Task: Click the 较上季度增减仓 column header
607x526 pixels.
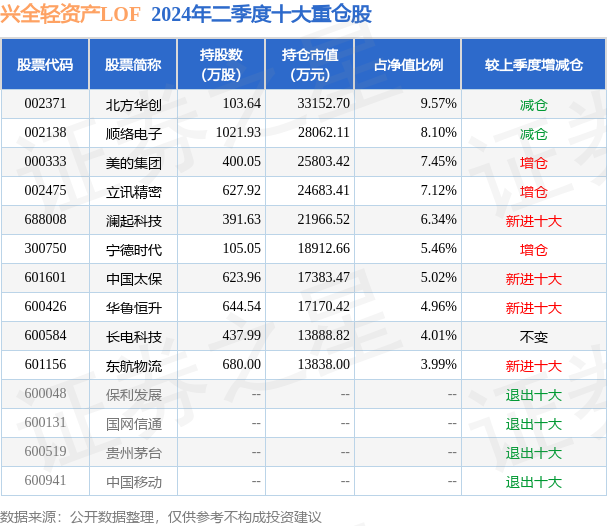Action: (533, 65)
